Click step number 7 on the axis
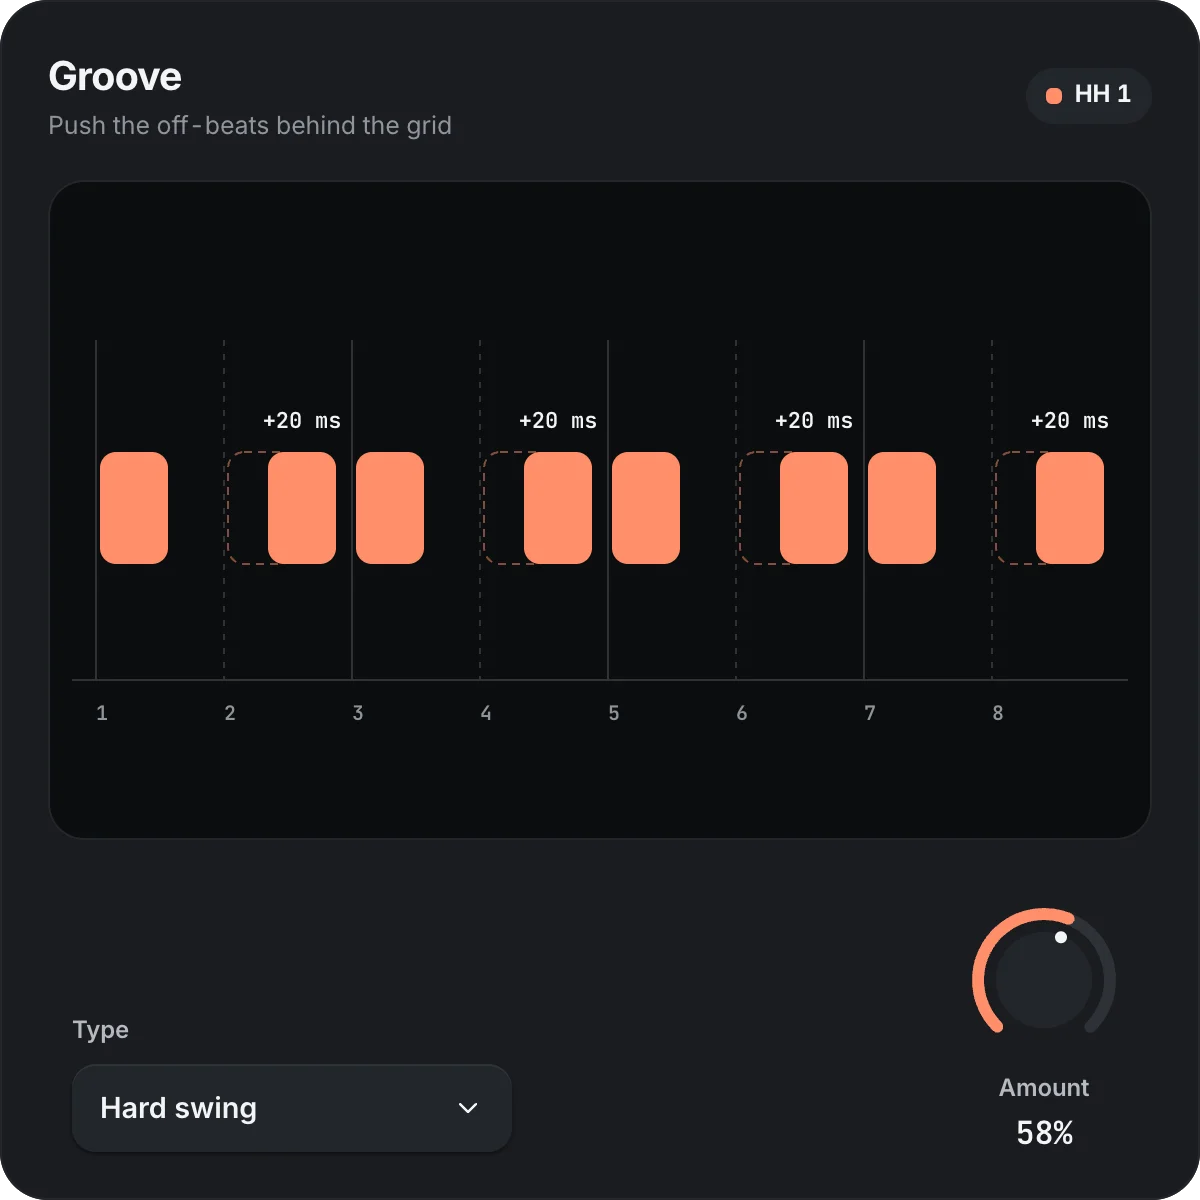 870,713
